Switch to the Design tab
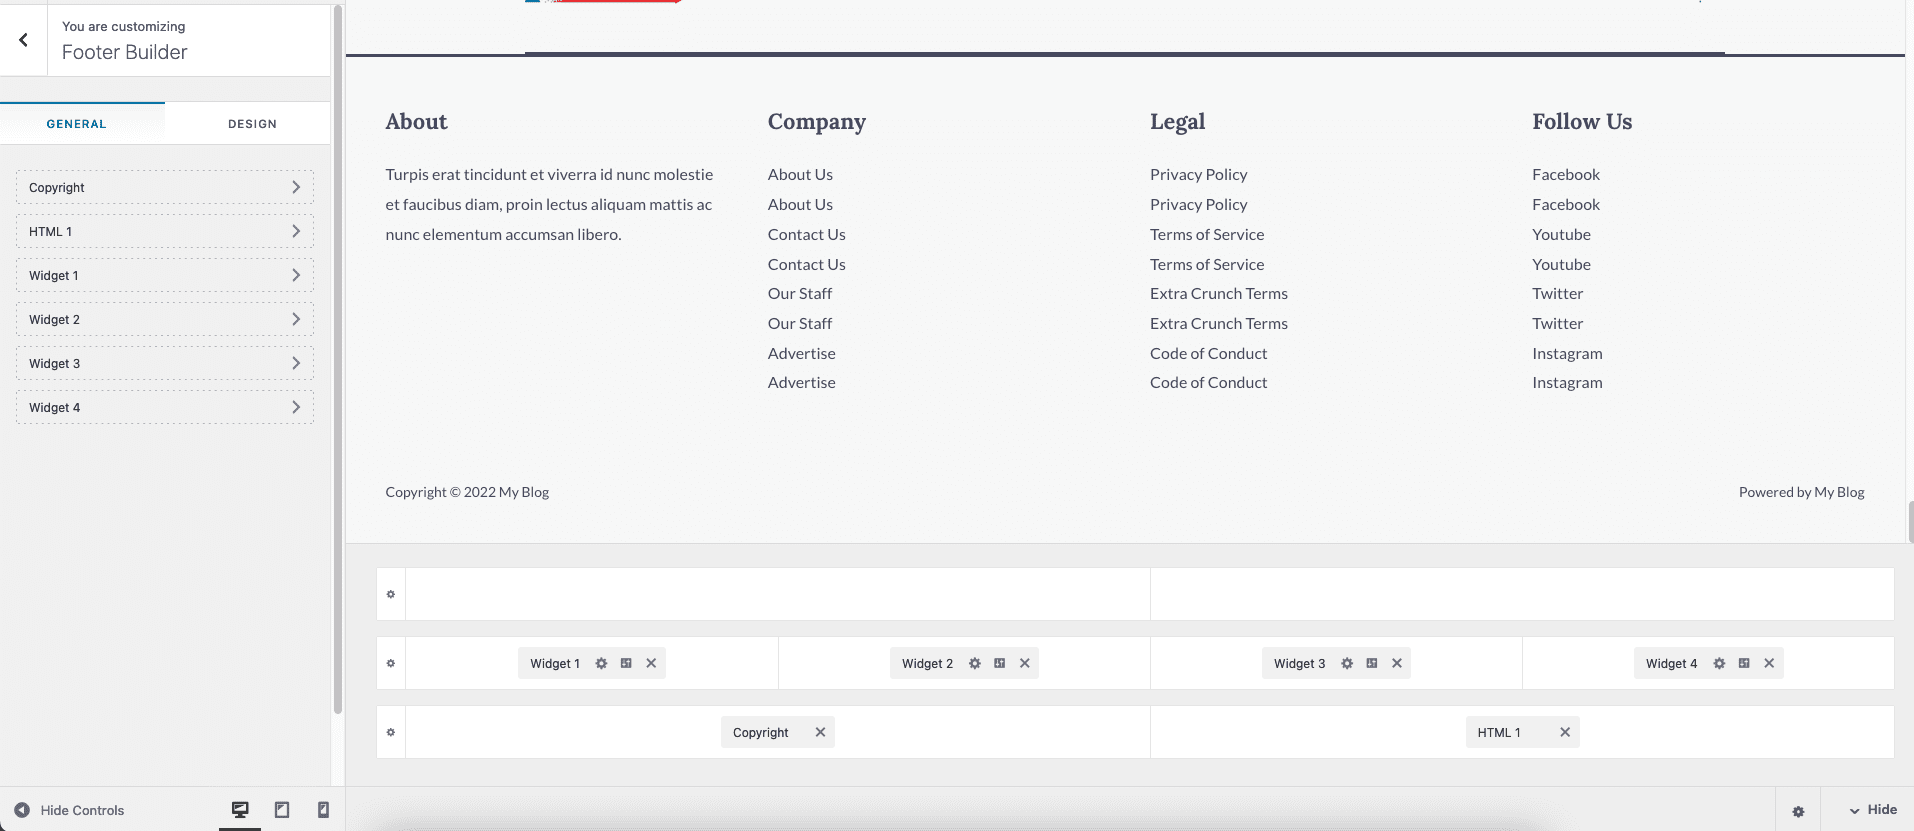The width and height of the screenshot is (1914, 831). (252, 124)
